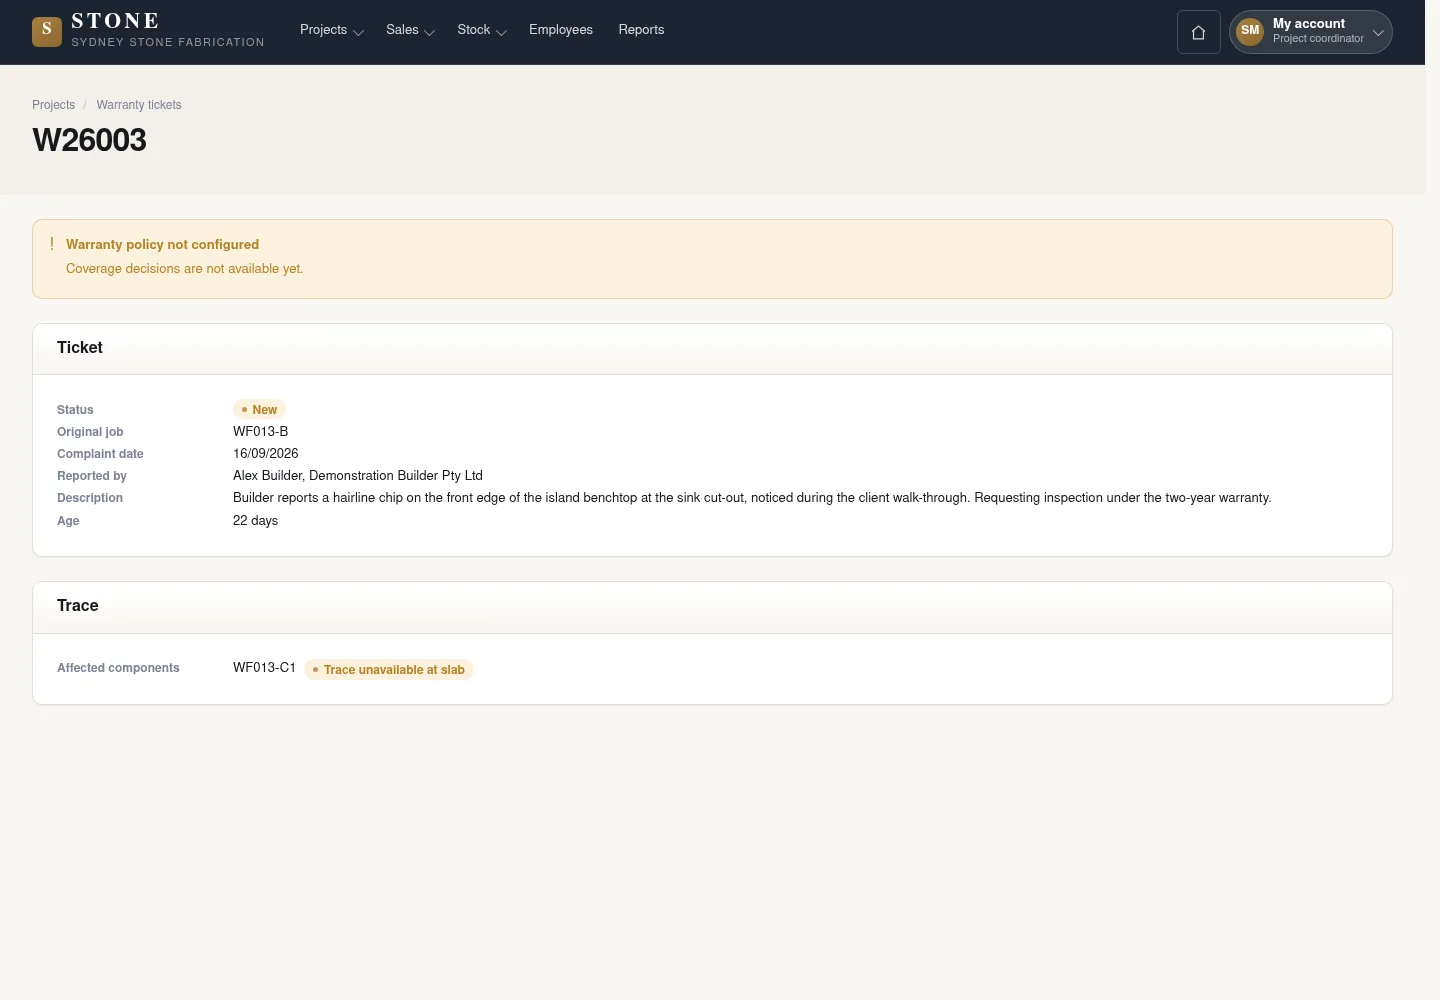This screenshot has height=1000, width=1440.
Task: Open the My account dropdown chevron
Action: [1378, 32]
